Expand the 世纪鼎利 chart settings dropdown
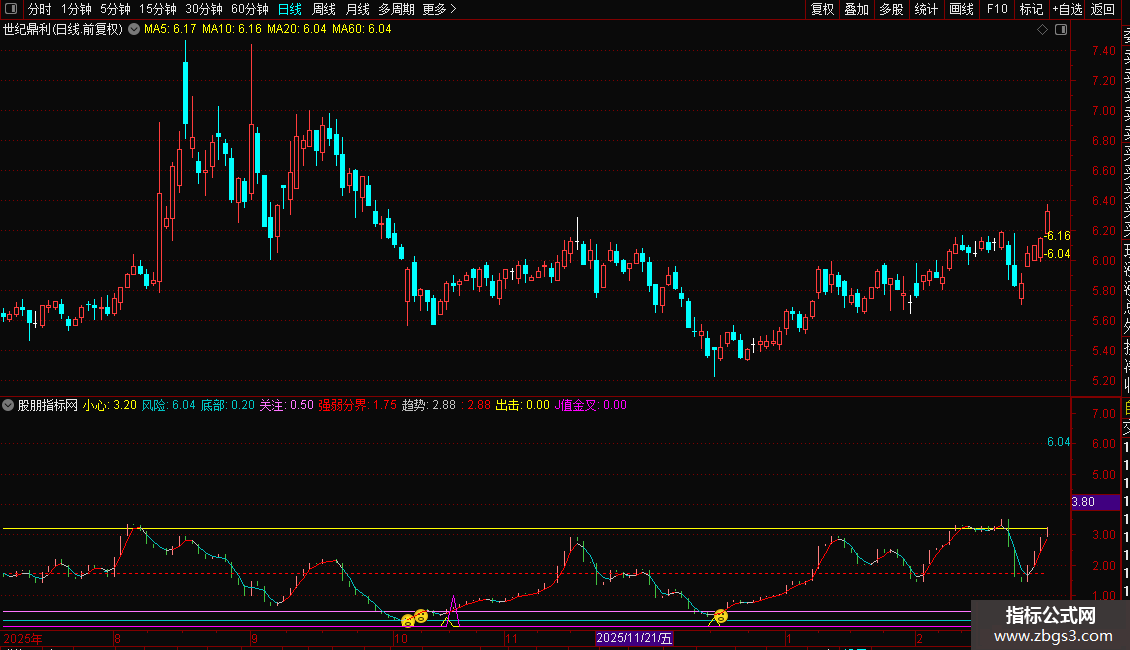Viewport: 1130px width, 650px height. pyautogui.click(x=134, y=29)
